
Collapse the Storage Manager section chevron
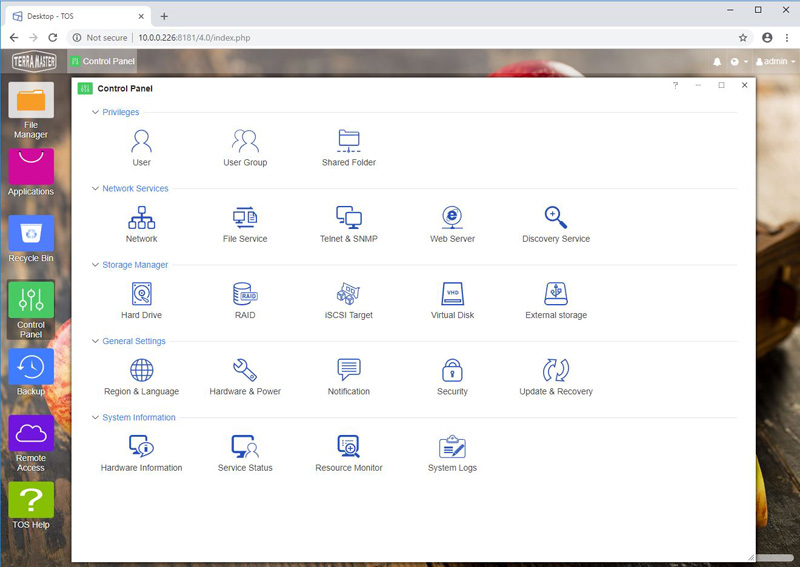click(95, 265)
